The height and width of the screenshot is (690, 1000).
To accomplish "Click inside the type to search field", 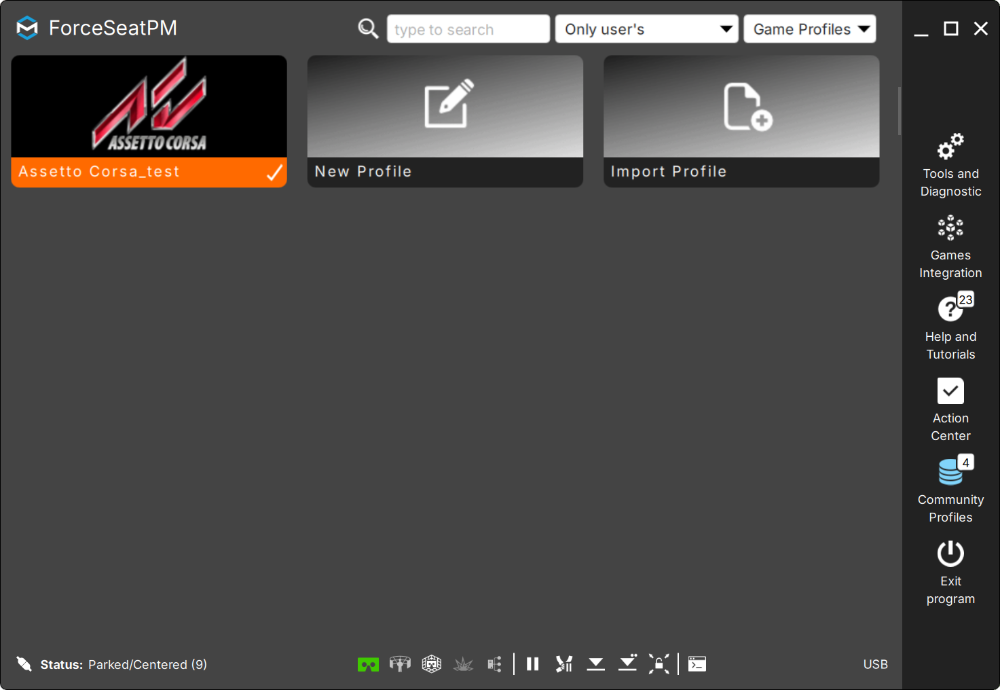I will (x=468, y=29).
